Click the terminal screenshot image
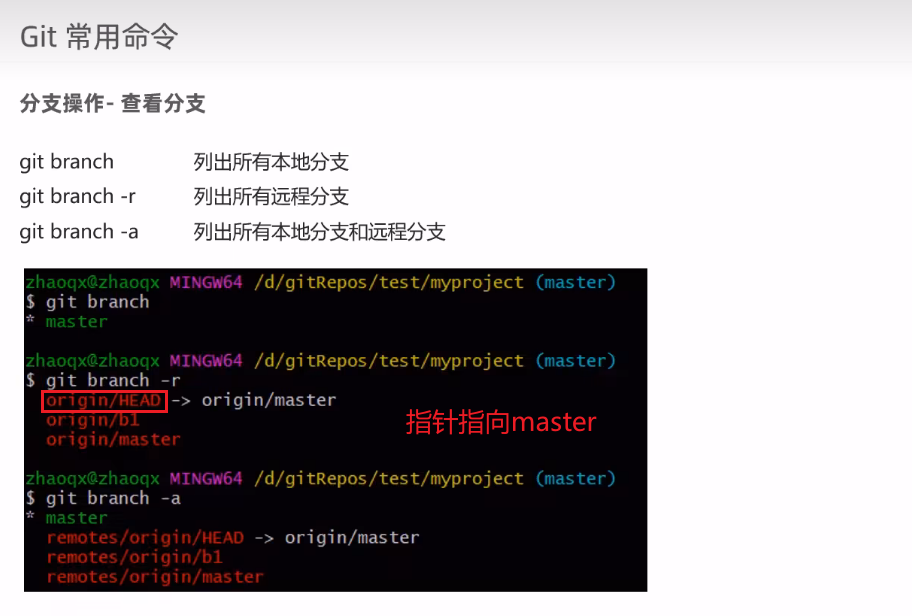 (x=335, y=430)
